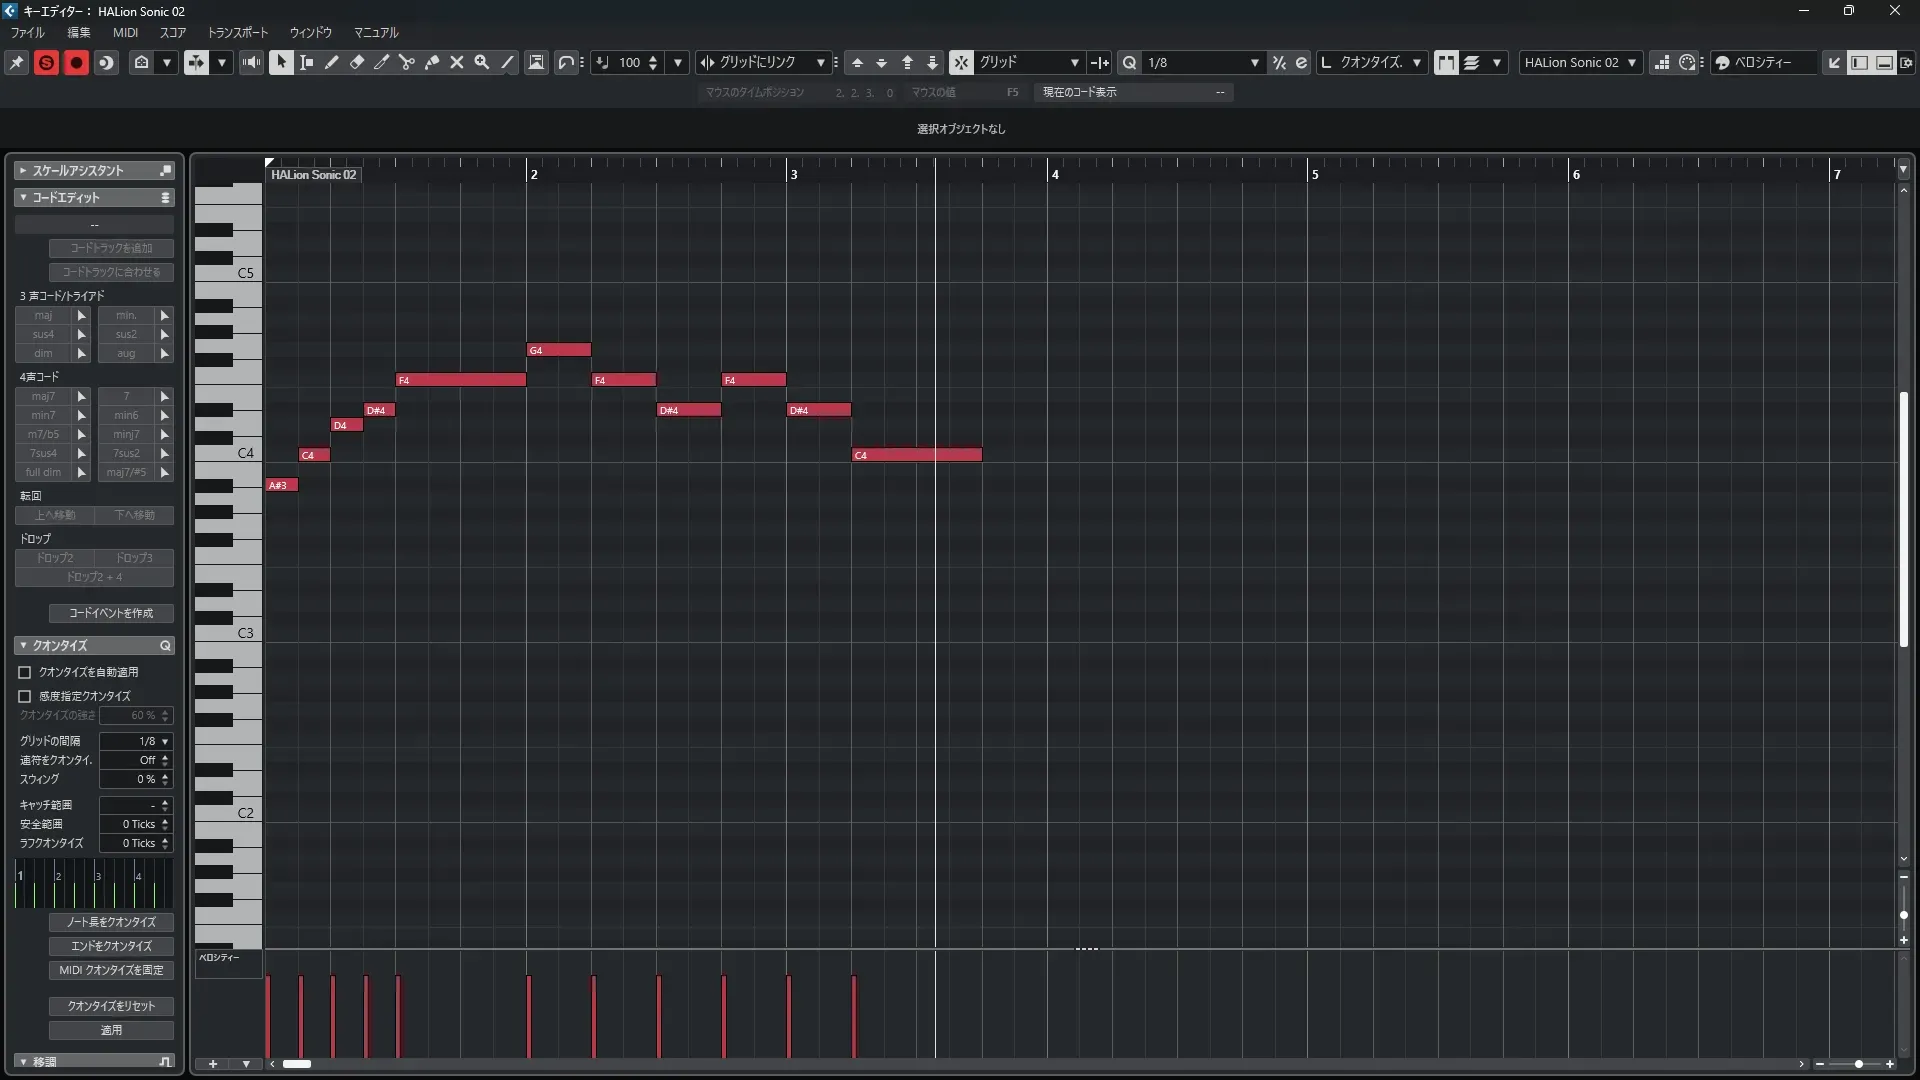Enable the sensitivity-based quantize checkbox

coord(25,696)
